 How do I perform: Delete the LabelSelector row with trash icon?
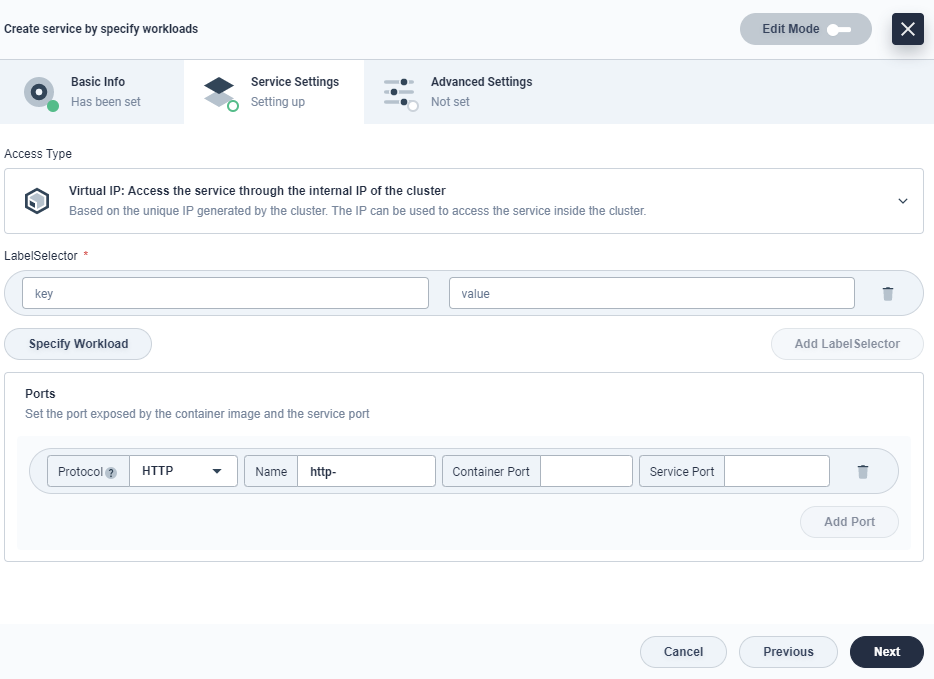click(888, 293)
